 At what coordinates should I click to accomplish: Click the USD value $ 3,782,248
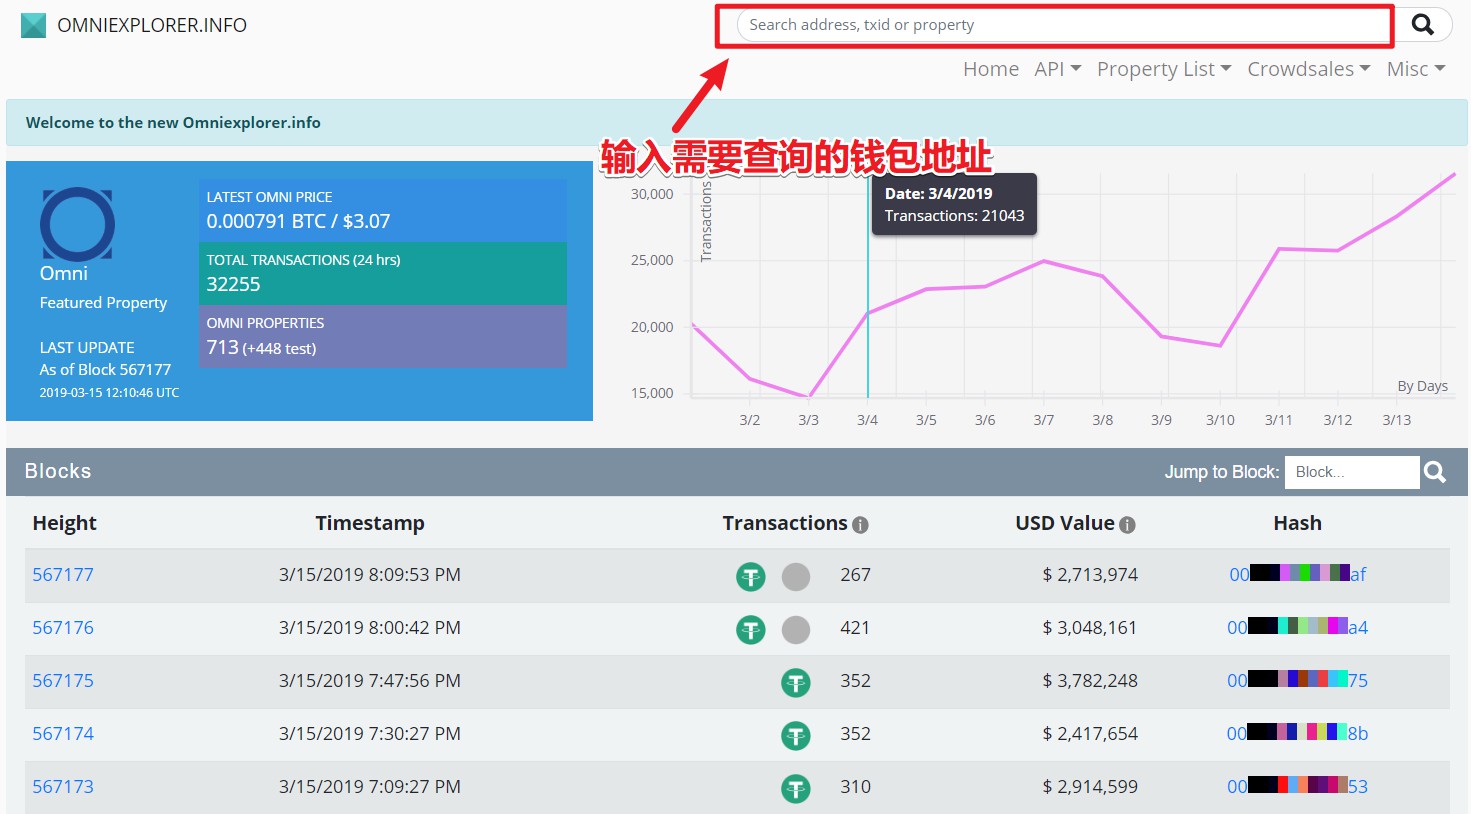1090,681
